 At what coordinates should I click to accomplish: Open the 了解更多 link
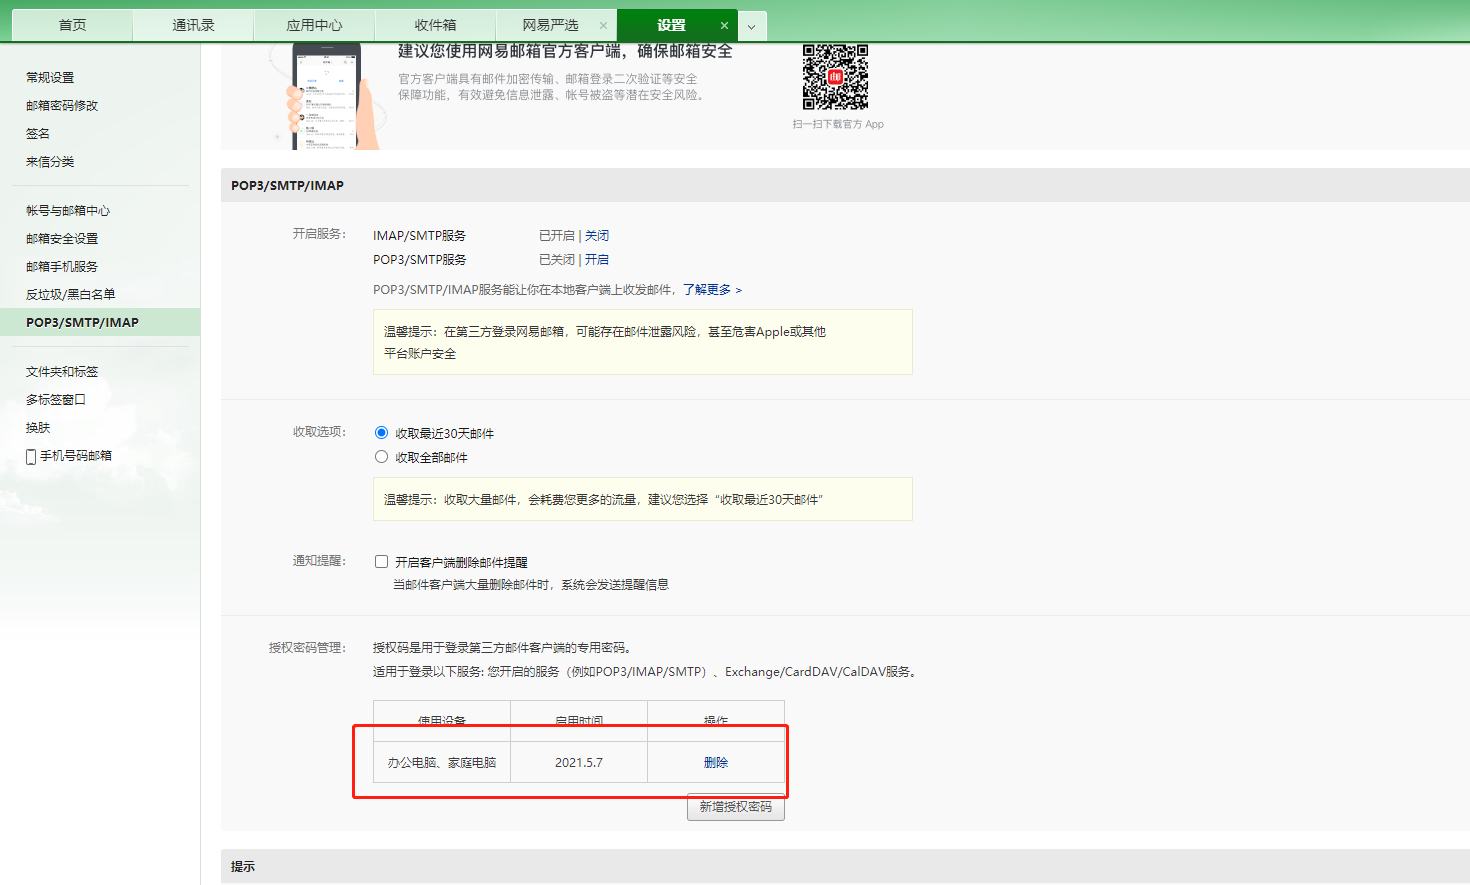pyautogui.click(x=712, y=290)
